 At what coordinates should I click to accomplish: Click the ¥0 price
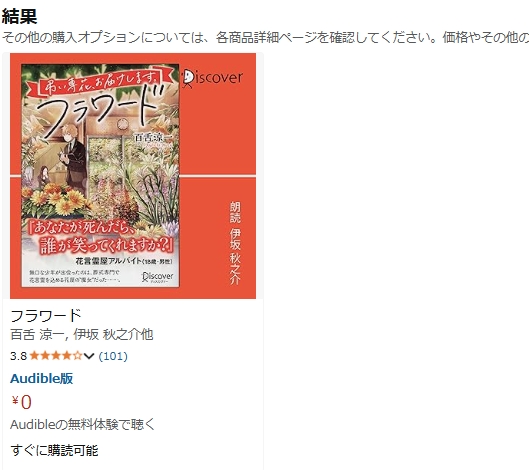tap(22, 402)
